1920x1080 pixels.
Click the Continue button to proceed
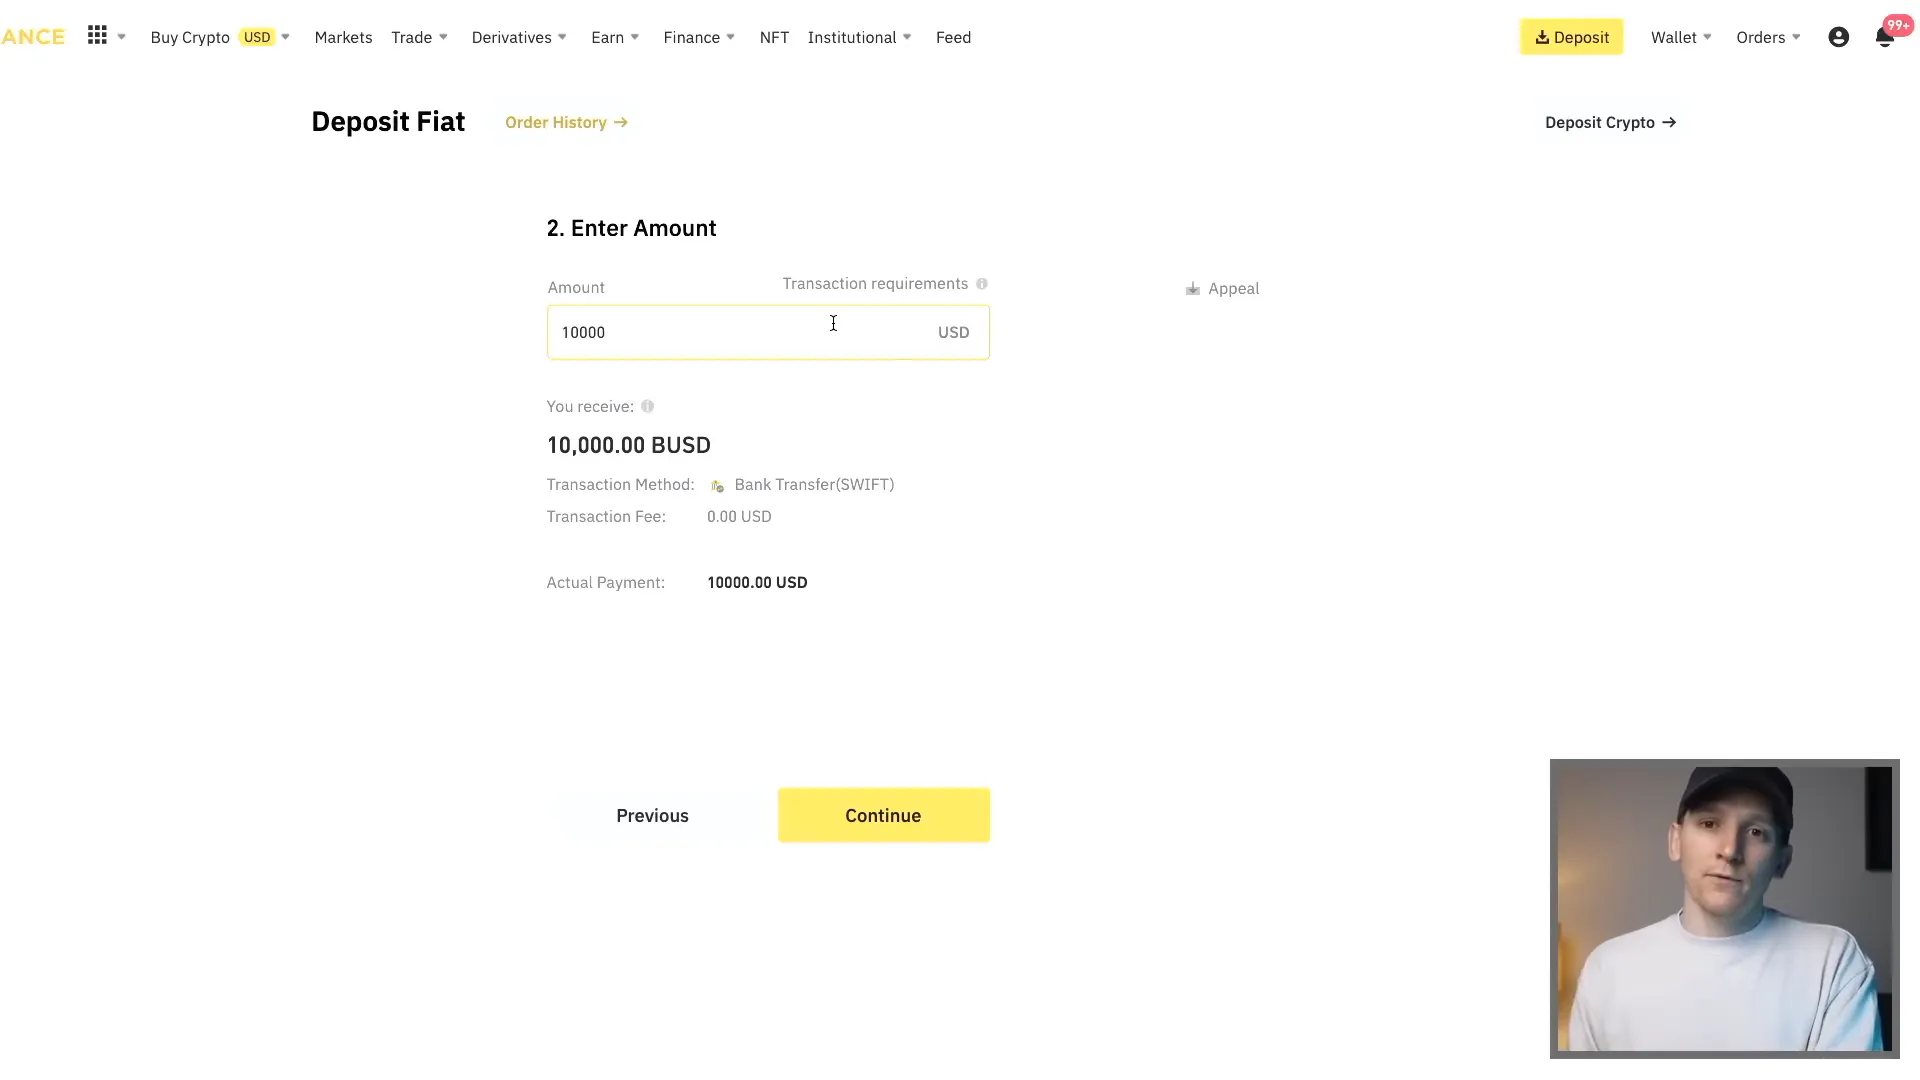(x=884, y=815)
